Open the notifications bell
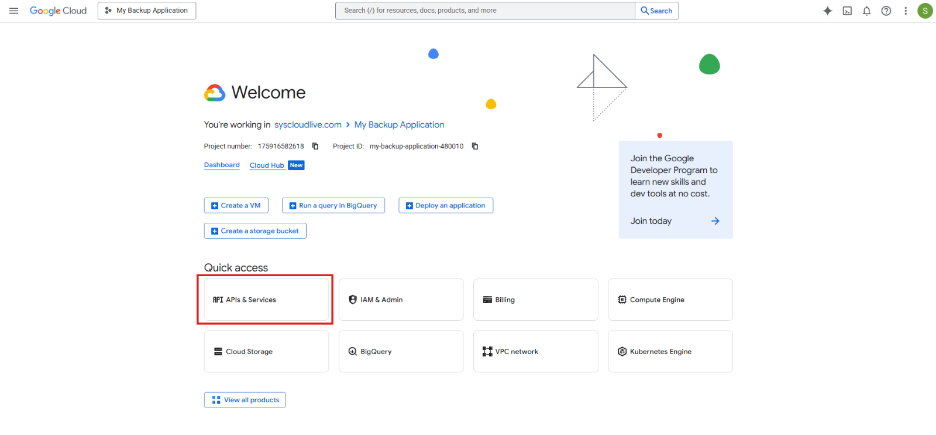 pos(866,11)
